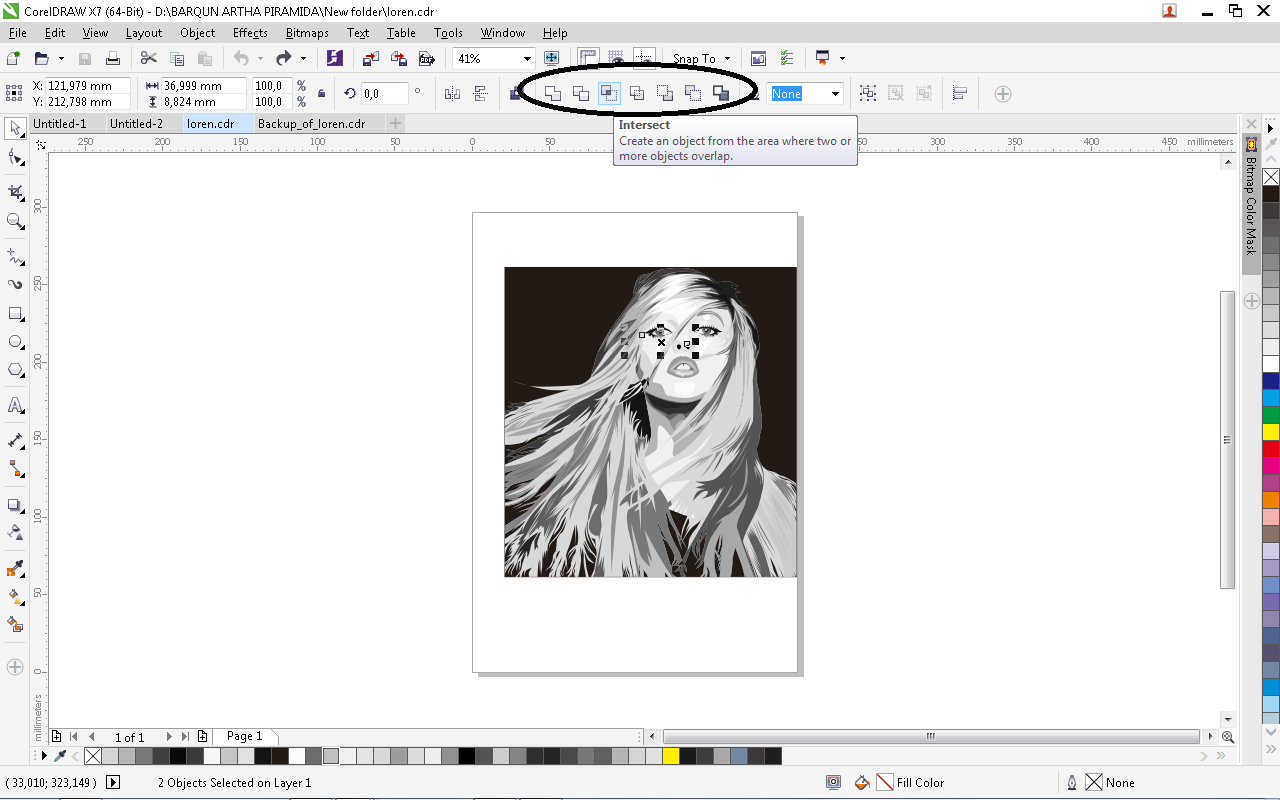Open the zoom level 41% dropdown

[x=527, y=59]
